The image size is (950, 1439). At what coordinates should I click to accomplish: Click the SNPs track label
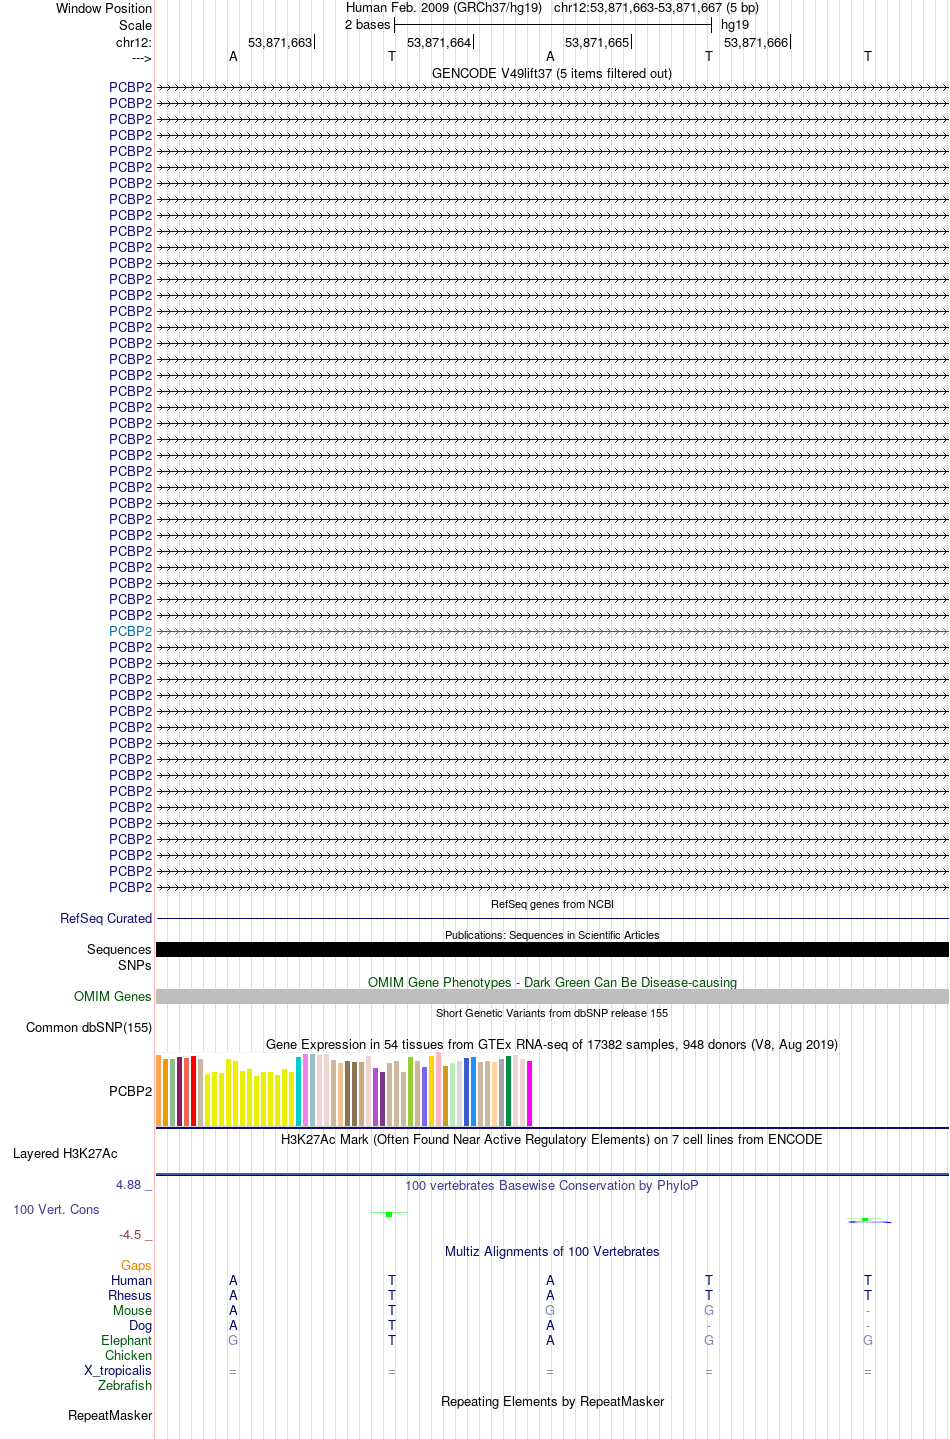click(x=135, y=965)
